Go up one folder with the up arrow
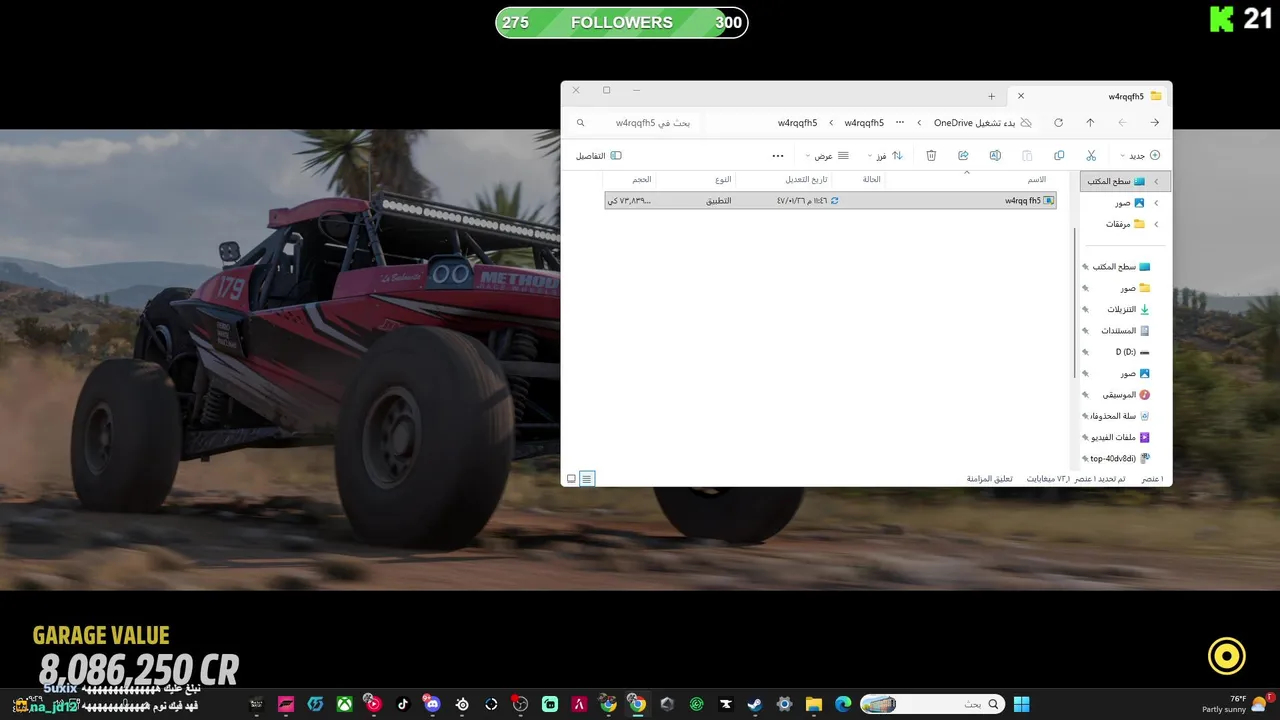This screenshot has height=720, width=1280. click(1090, 122)
